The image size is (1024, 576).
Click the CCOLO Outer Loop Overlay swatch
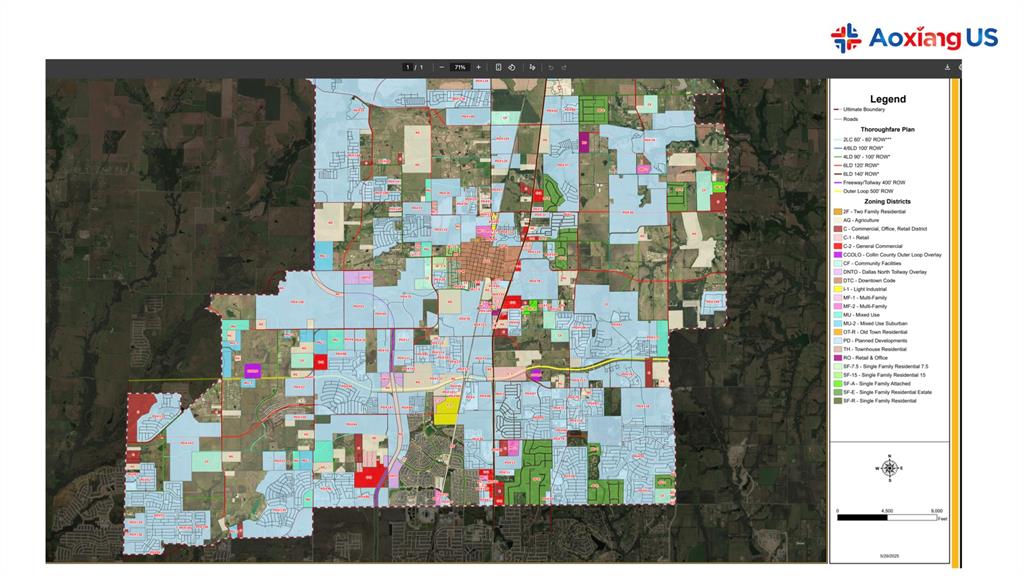pos(837,255)
